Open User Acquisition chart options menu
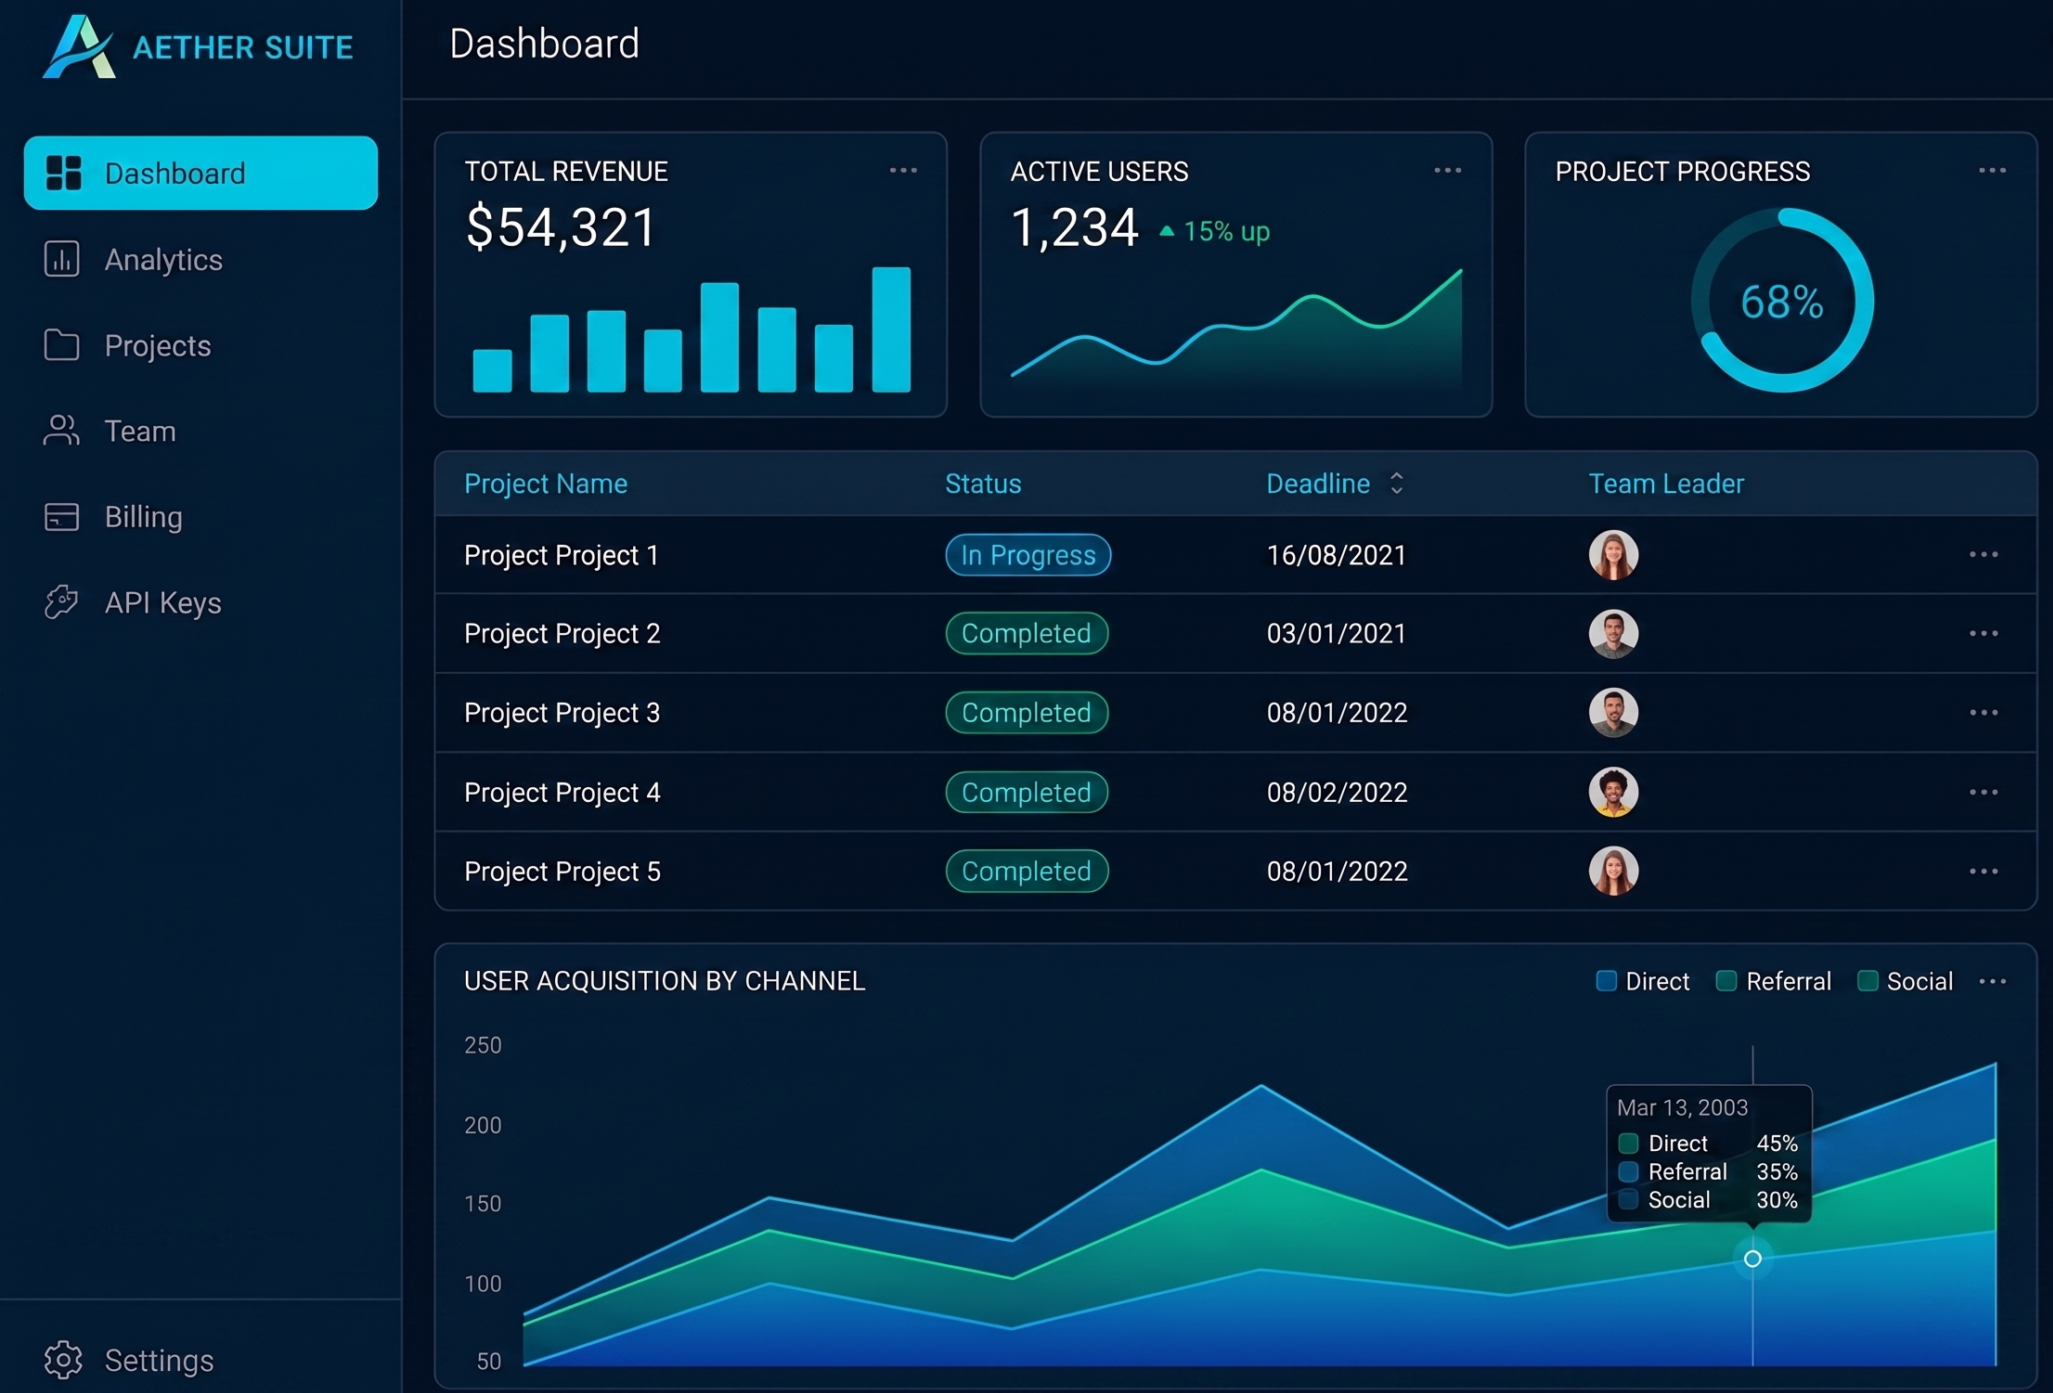Viewport: 2053px width, 1393px height. point(1992,982)
